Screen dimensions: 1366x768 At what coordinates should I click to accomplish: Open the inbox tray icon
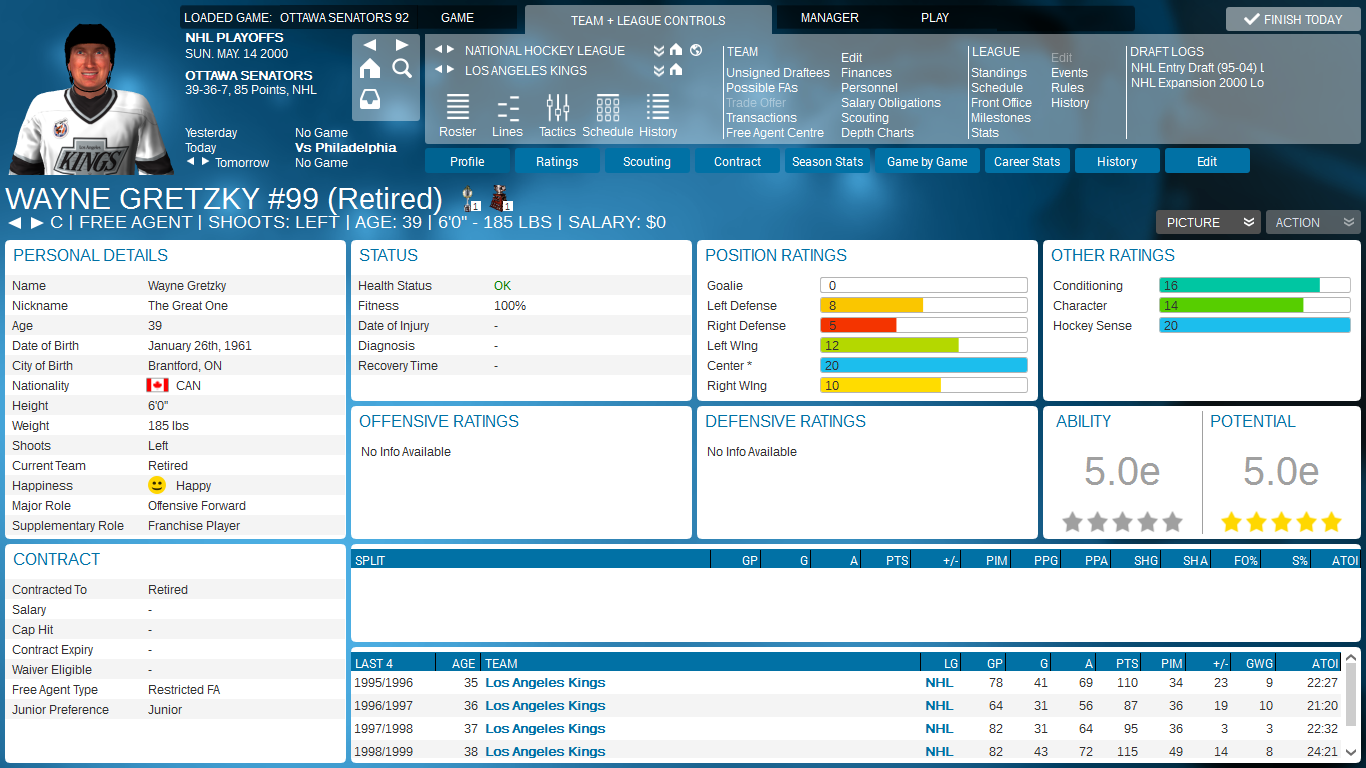point(370,100)
